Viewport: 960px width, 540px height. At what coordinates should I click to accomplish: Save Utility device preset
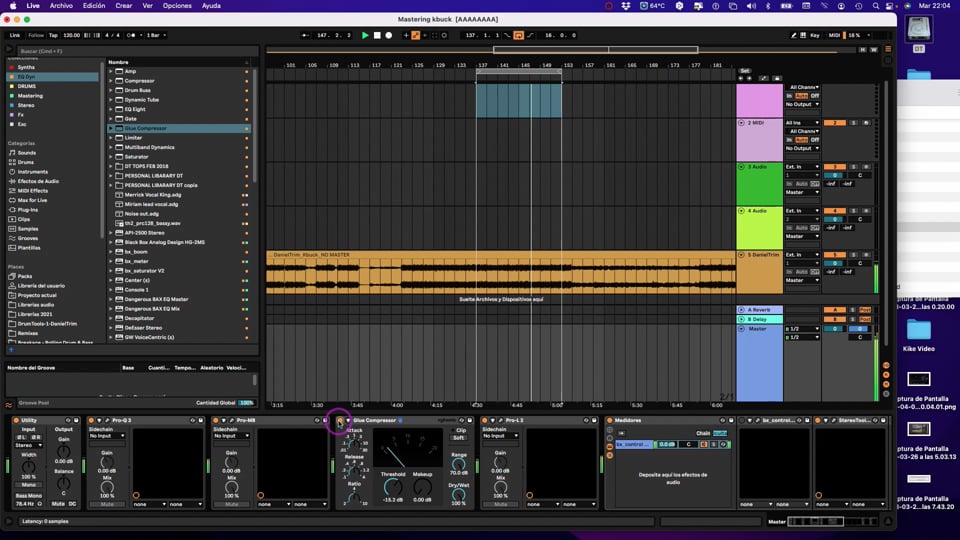coord(76,421)
